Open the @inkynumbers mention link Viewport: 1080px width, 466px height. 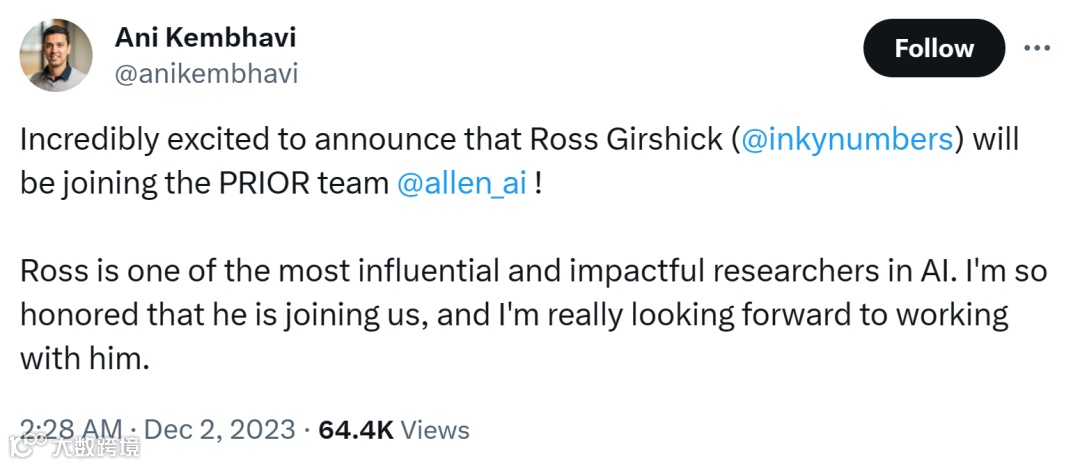pyautogui.click(x=848, y=139)
